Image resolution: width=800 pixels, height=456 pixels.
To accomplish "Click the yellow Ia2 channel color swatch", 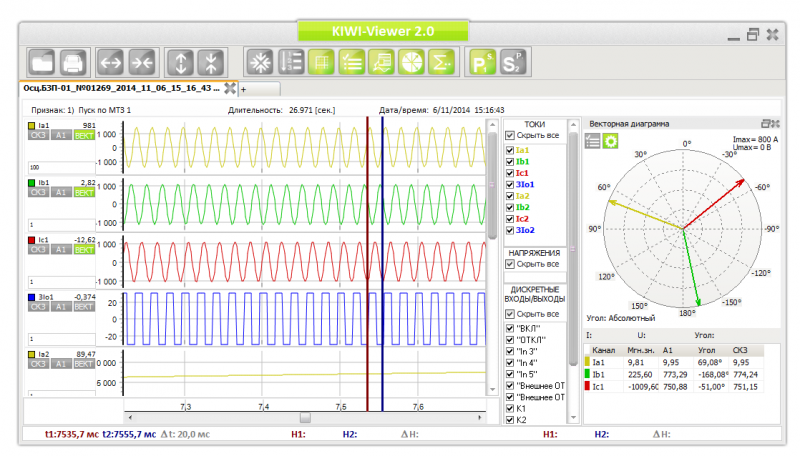I will pos(30,354).
